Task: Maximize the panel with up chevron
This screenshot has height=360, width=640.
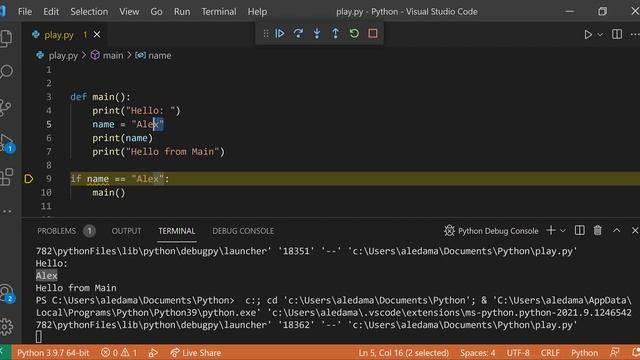Action: (616, 231)
